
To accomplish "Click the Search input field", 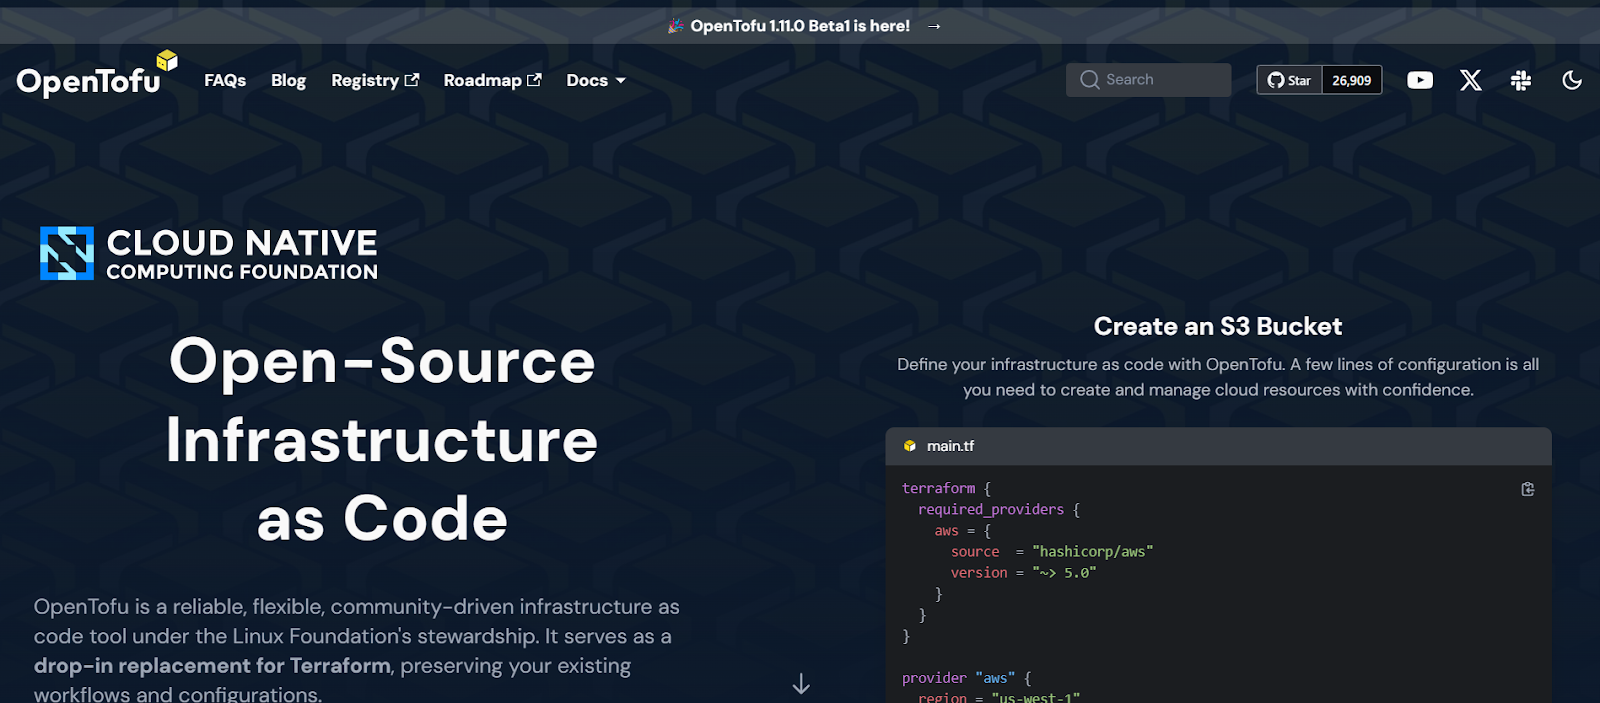I will (1148, 80).
